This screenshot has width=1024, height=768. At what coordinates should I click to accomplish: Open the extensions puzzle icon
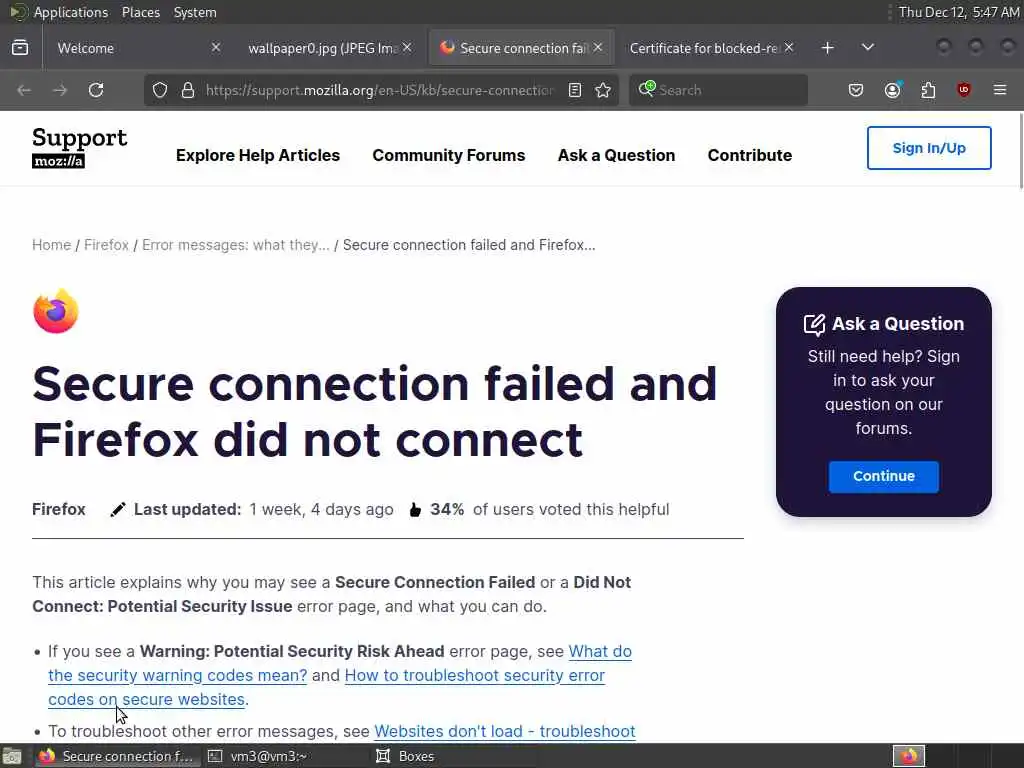click(928, 90)
